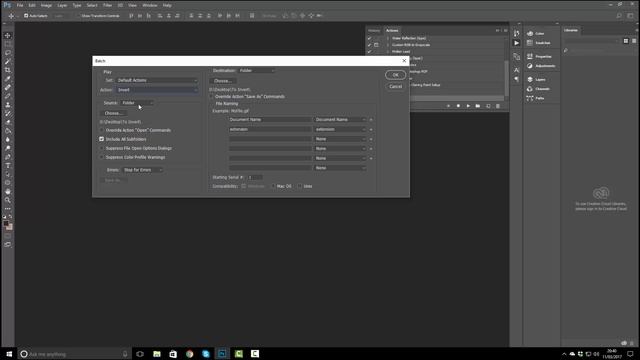Toggle Quick Mask mode icon
This screenshot has width=640, height=360.
pyautogui.click(x=8, y=236)
